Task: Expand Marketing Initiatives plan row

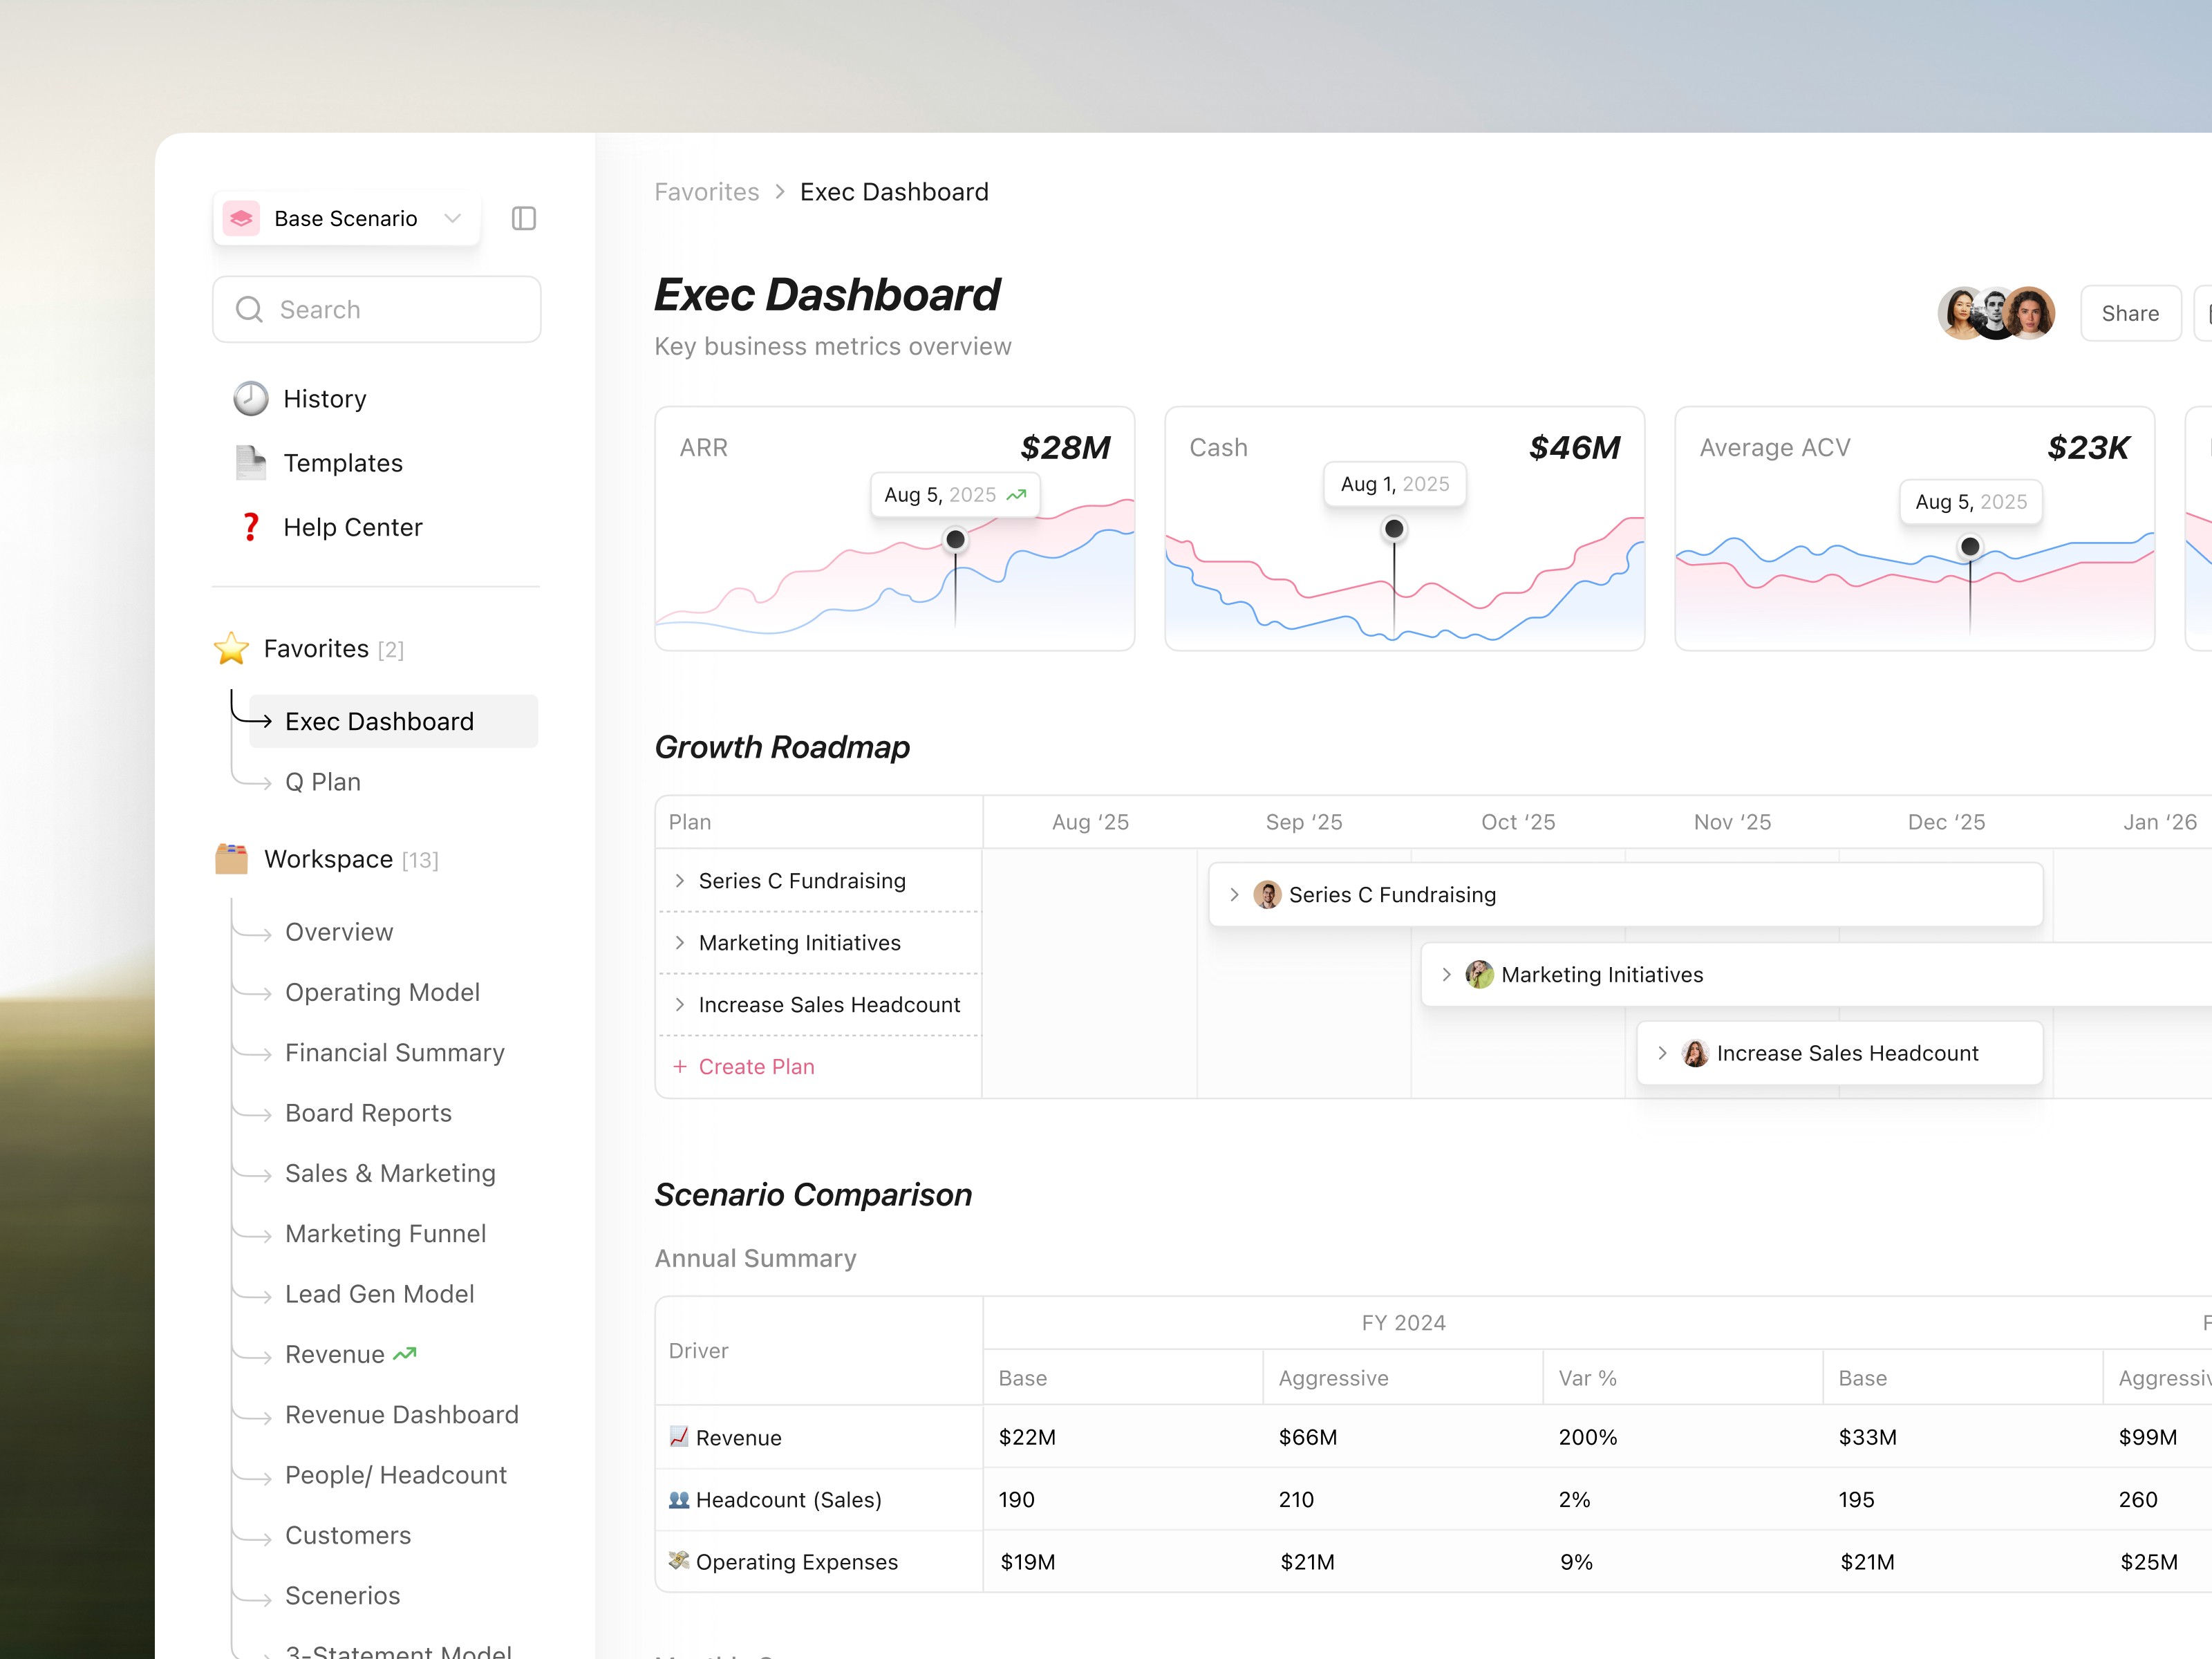Action: [x=680, y=942]
